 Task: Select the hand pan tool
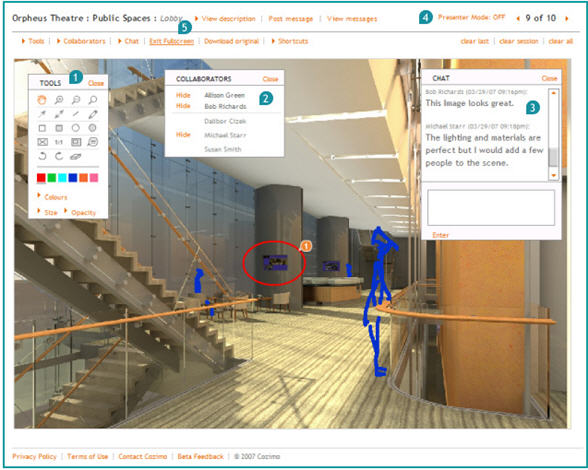tap(42, 100)
